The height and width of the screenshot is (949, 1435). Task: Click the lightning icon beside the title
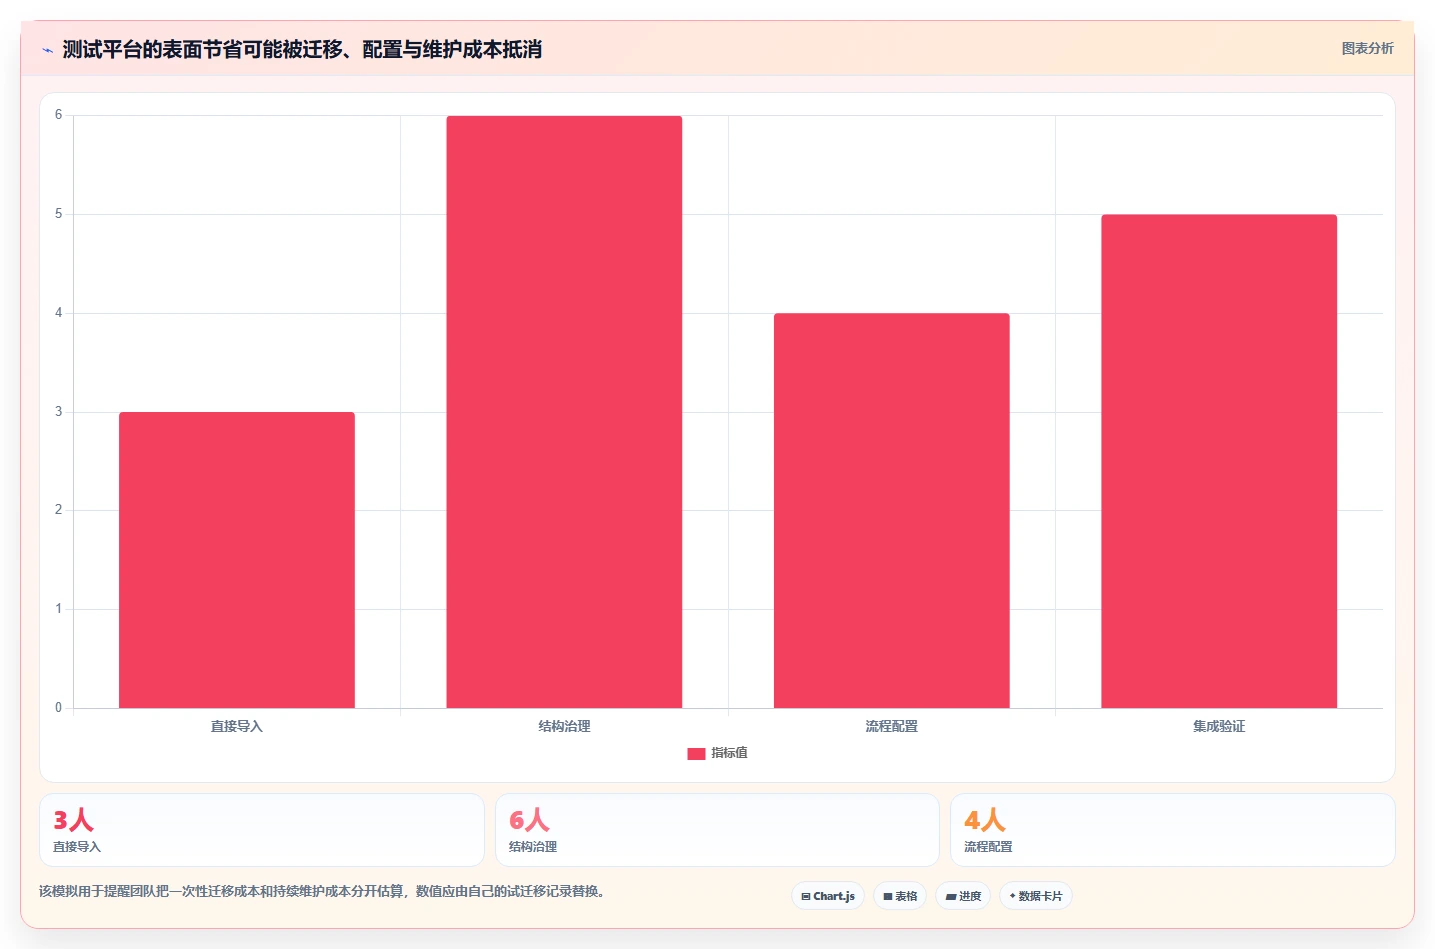47,50
